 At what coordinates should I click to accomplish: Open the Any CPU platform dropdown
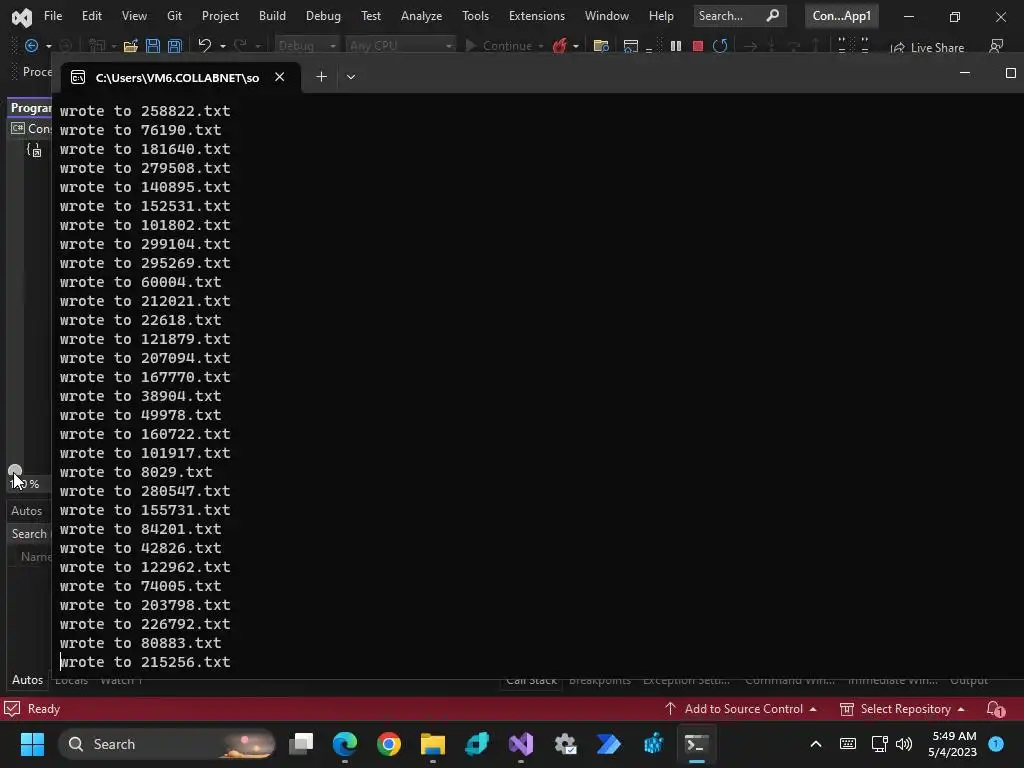[x=400, y=46]
